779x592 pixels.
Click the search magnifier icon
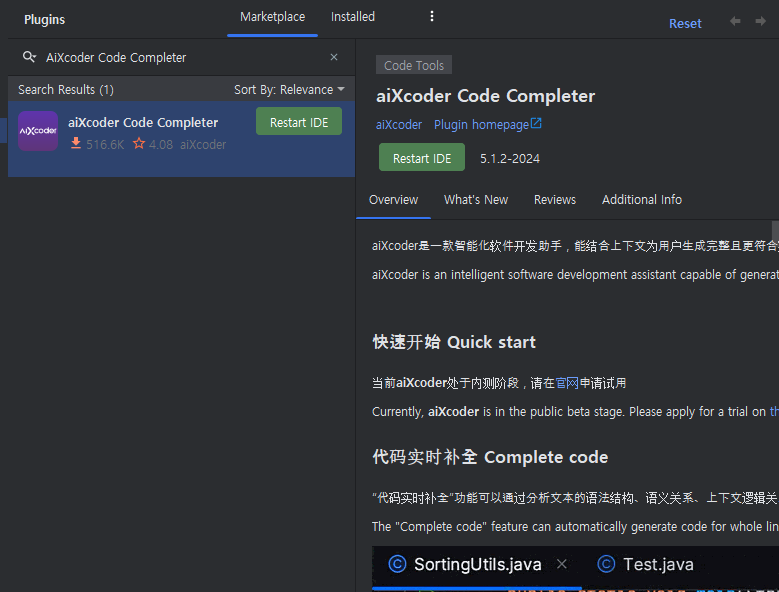[29, 57]
